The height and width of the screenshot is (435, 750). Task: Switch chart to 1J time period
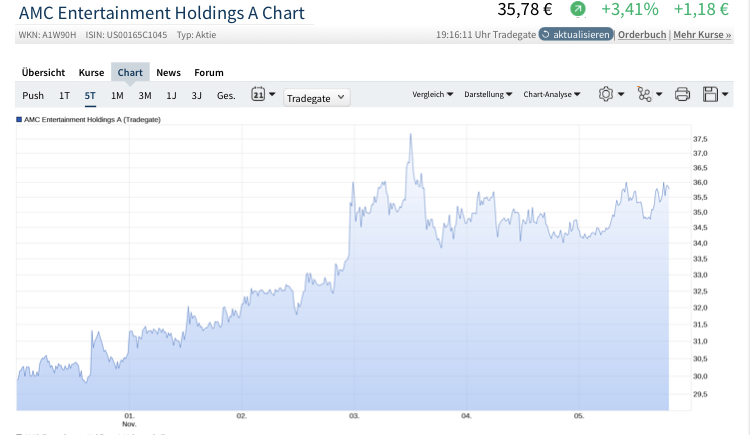[x=171, y=96]
